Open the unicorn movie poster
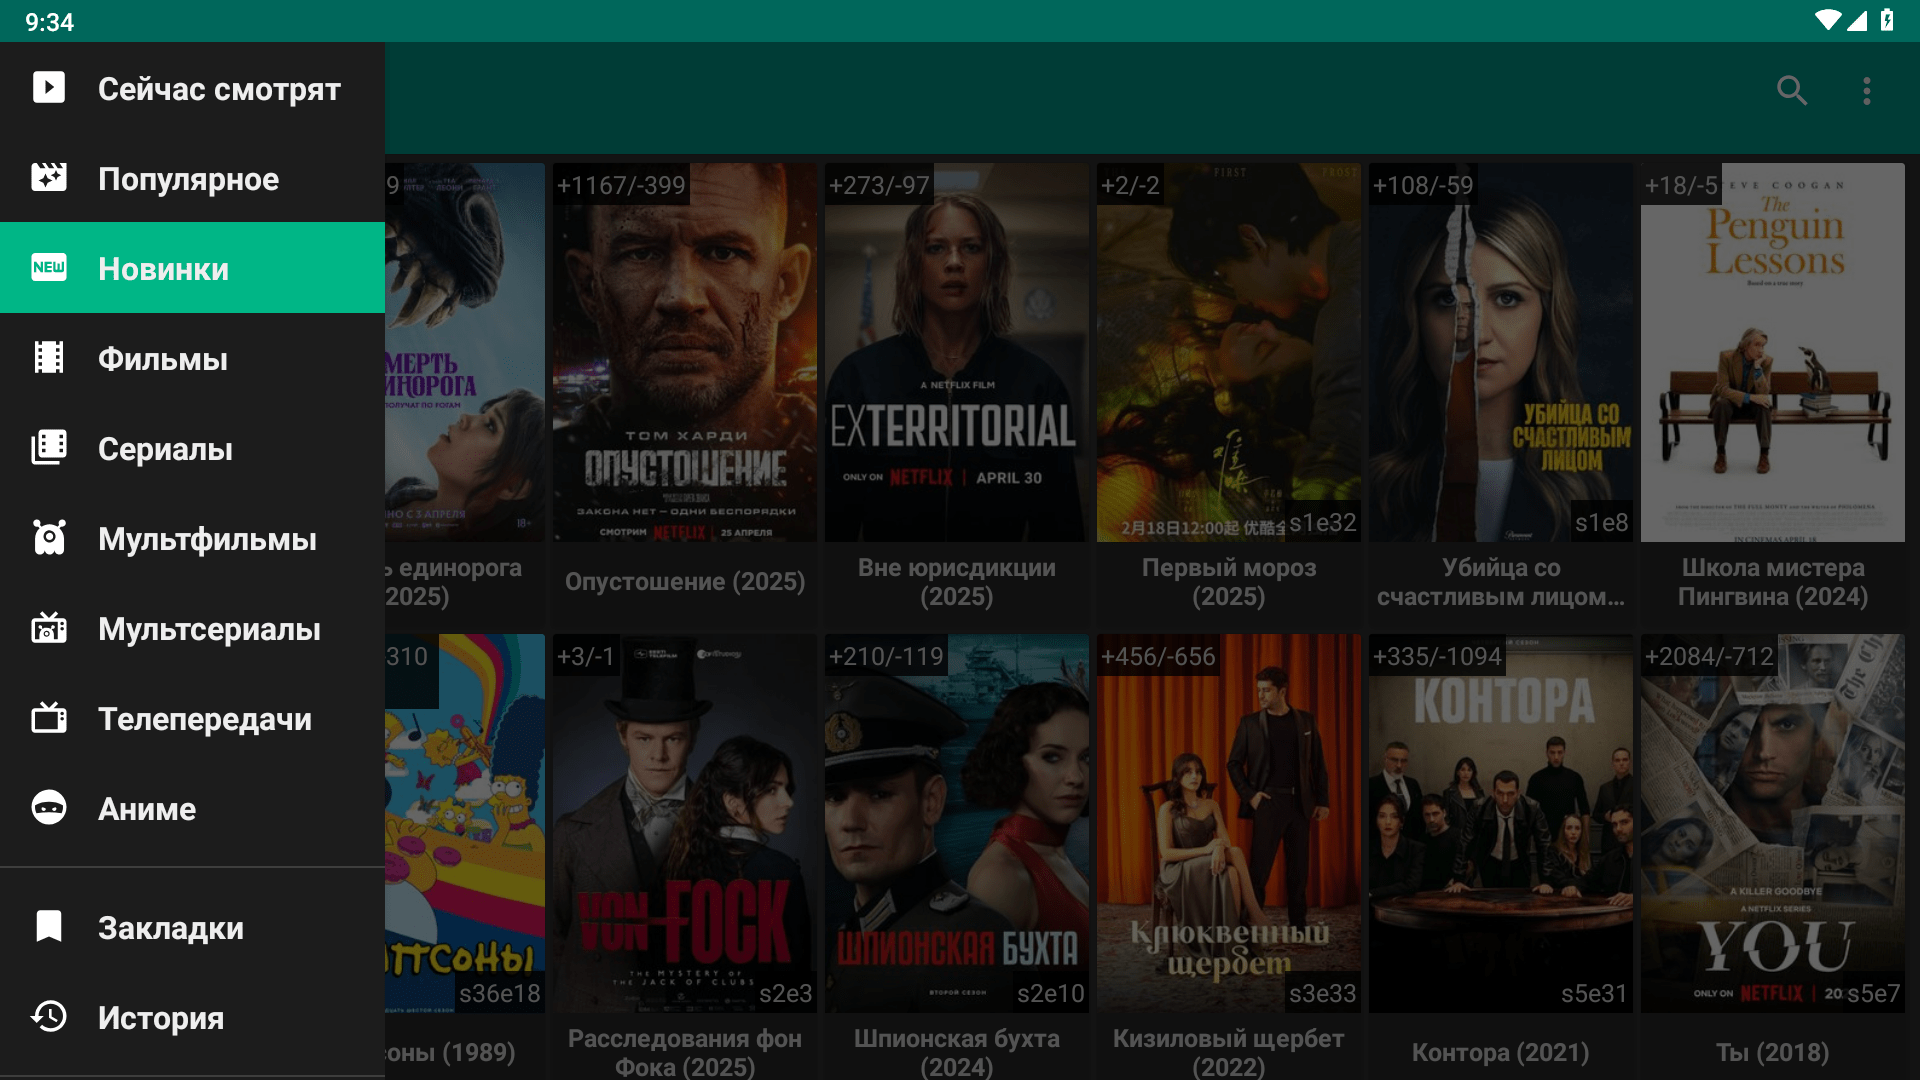This screenshot has height=1080, width=1920. (x=465, y=352)
